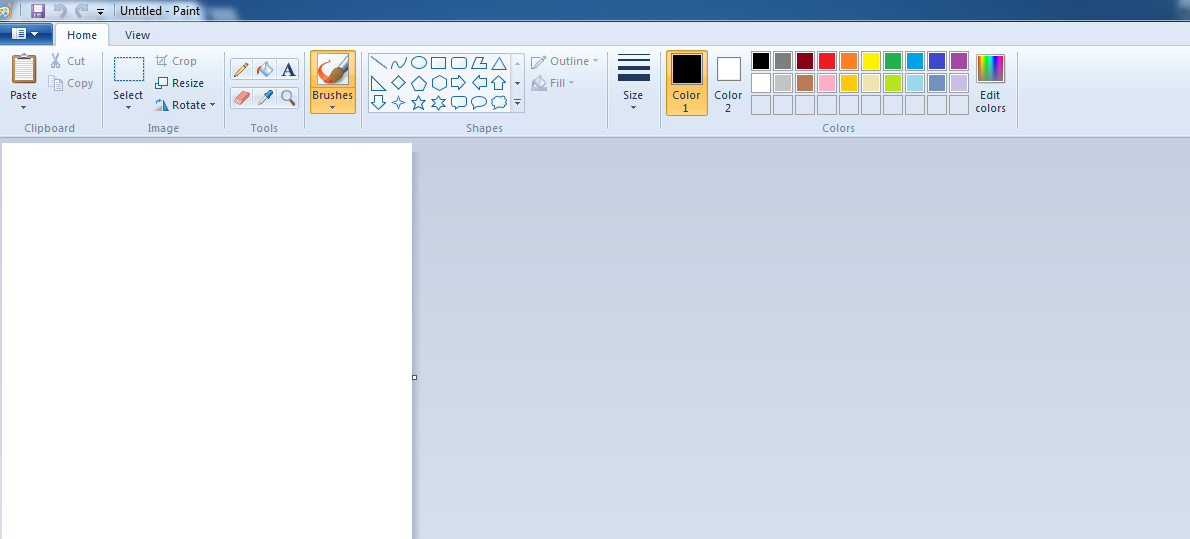Pick the Six-point star shape
The width and height of the screenshot is (1190, 539).
(439, 102)
